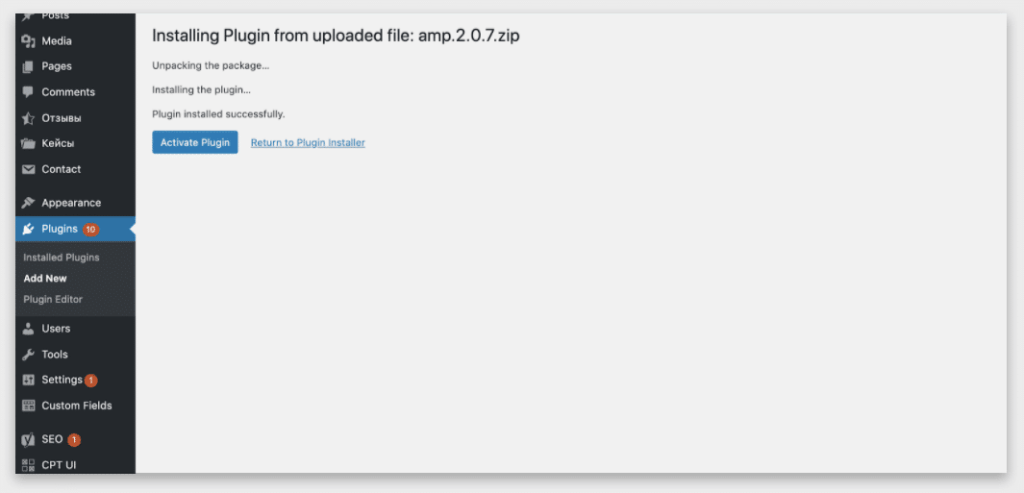Click the Custom Fields icon
1024x493 pixels.
pyautogui.click(x=28, y=406)
